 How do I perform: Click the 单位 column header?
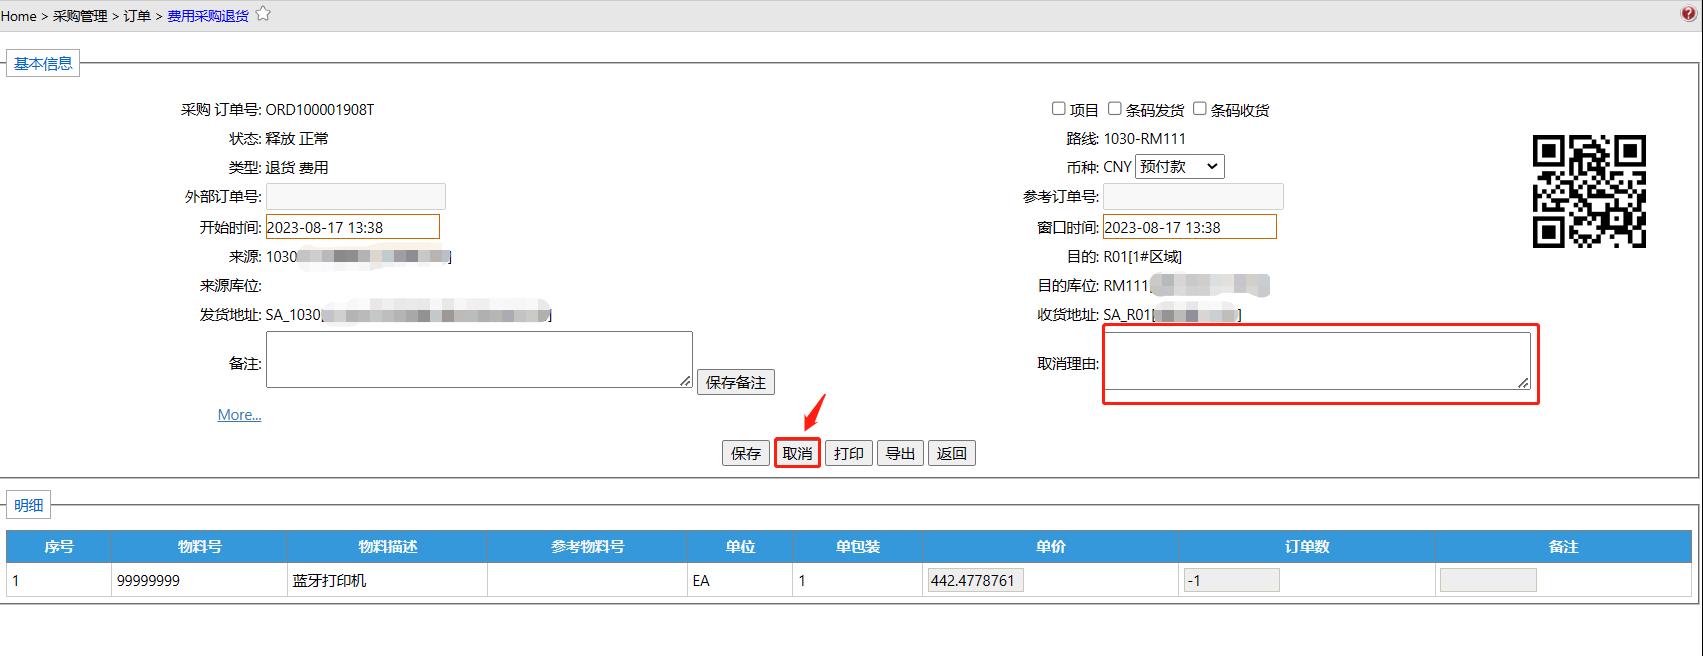coord(740,547)
